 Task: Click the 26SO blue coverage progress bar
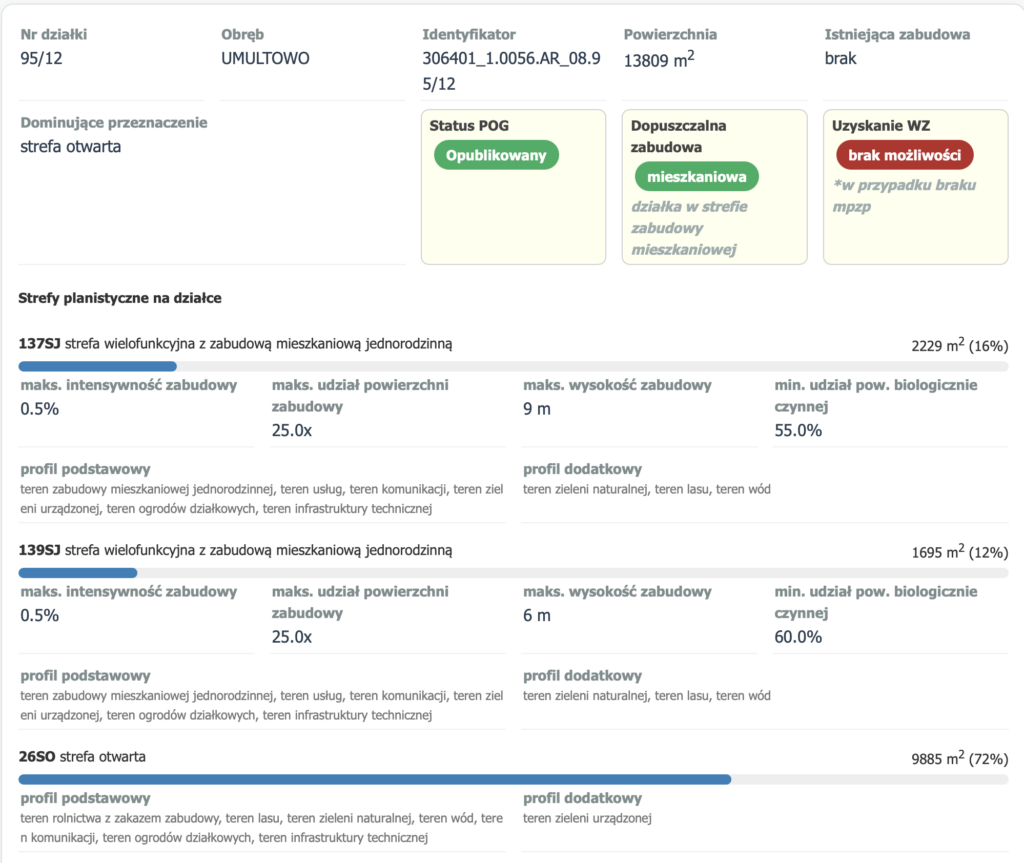pos(375,779)
